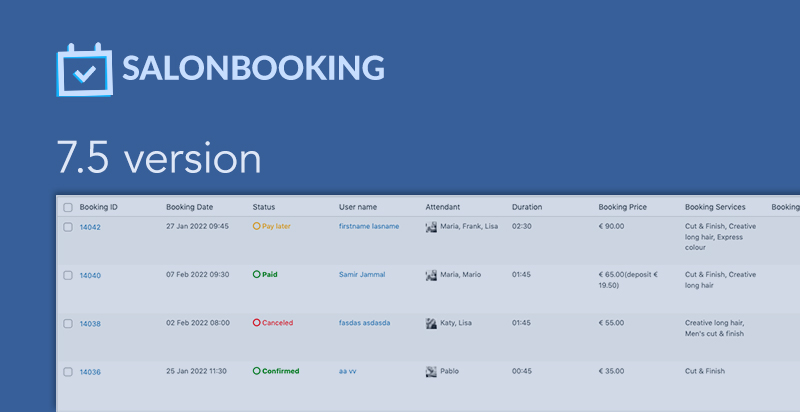Check the box for booking 14042

tap(68, 227)
